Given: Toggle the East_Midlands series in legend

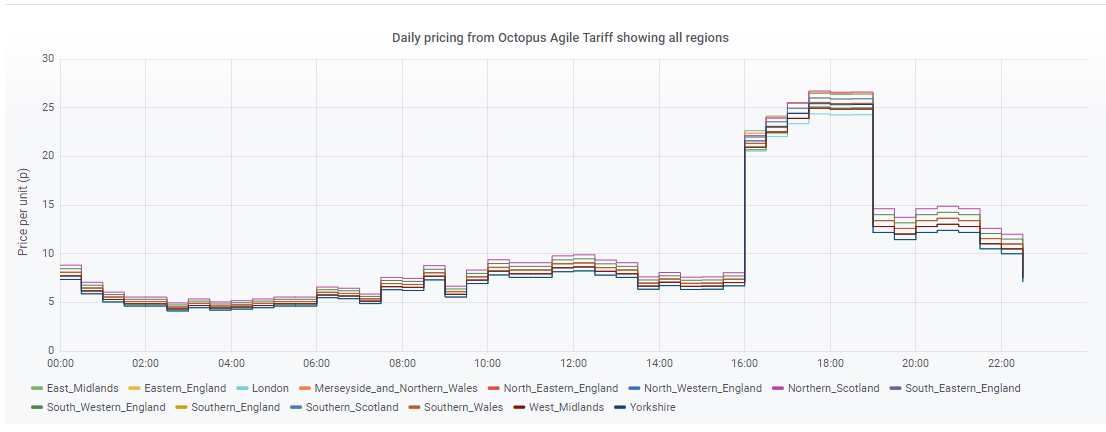Looking at the screenshot, I should click(84, 388).
